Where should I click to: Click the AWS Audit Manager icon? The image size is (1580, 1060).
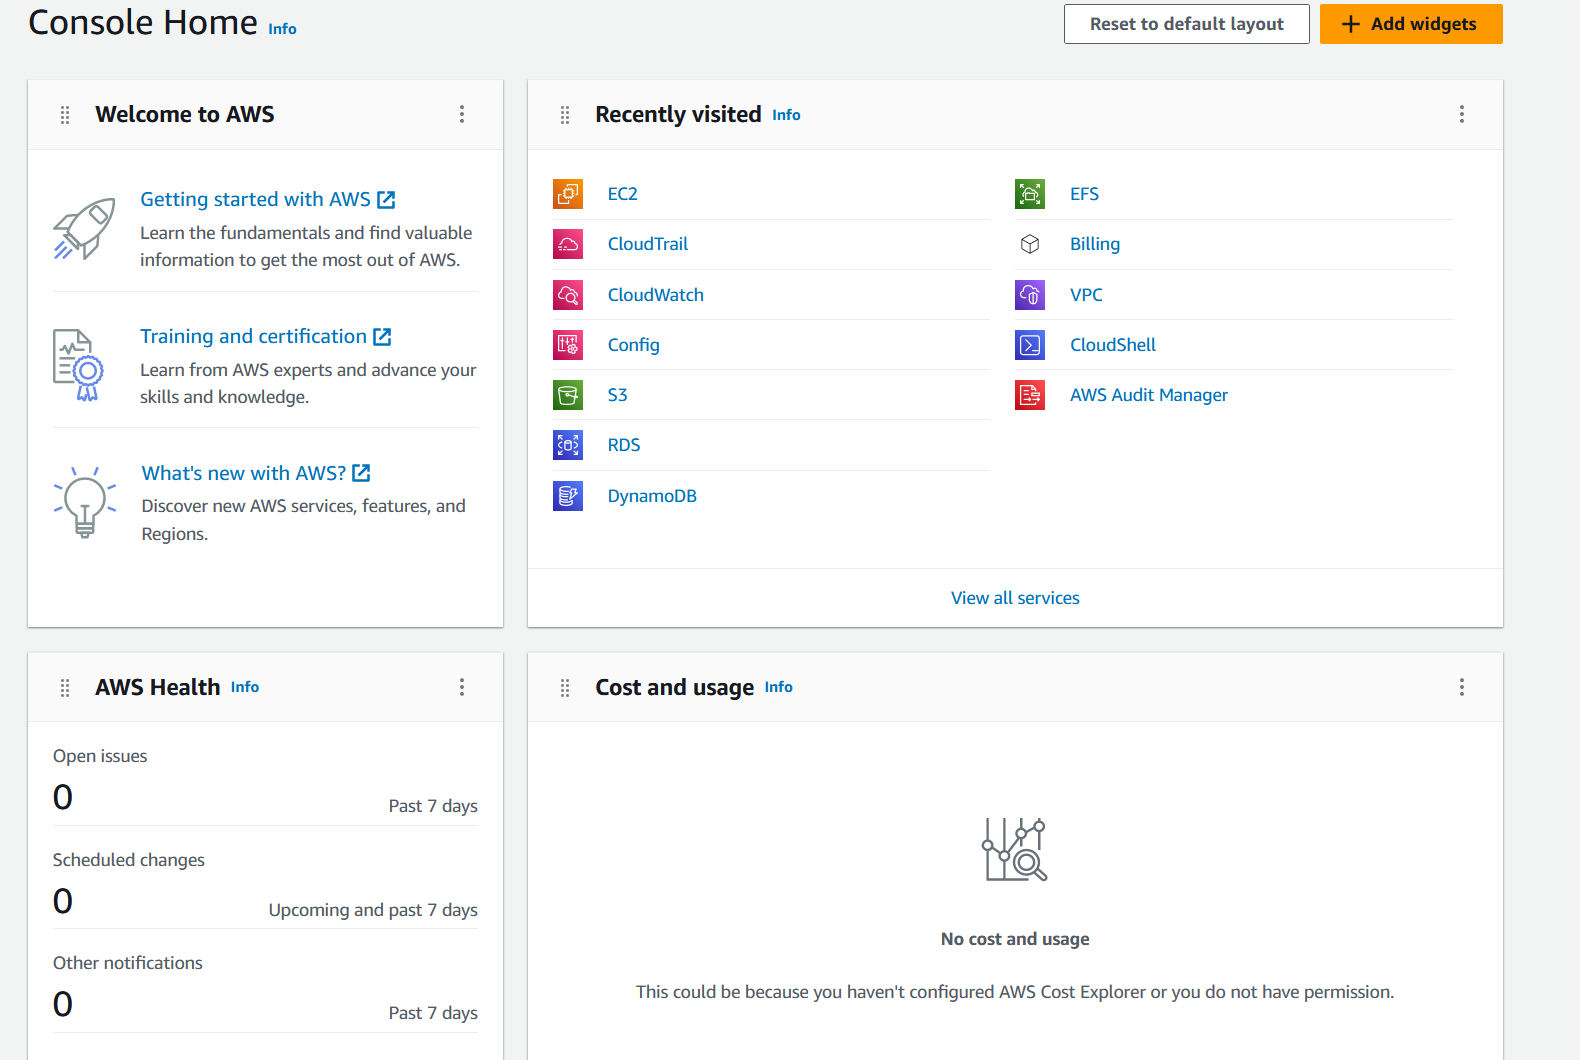pos(1030,395)
